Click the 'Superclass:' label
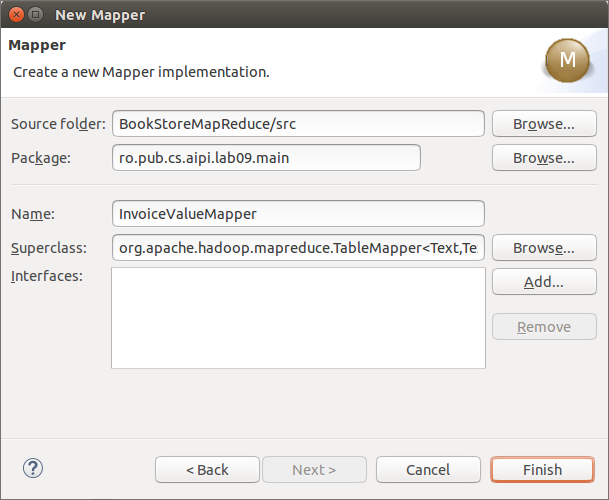The height and width of the screenshot is (500, 609). point(49,248)
